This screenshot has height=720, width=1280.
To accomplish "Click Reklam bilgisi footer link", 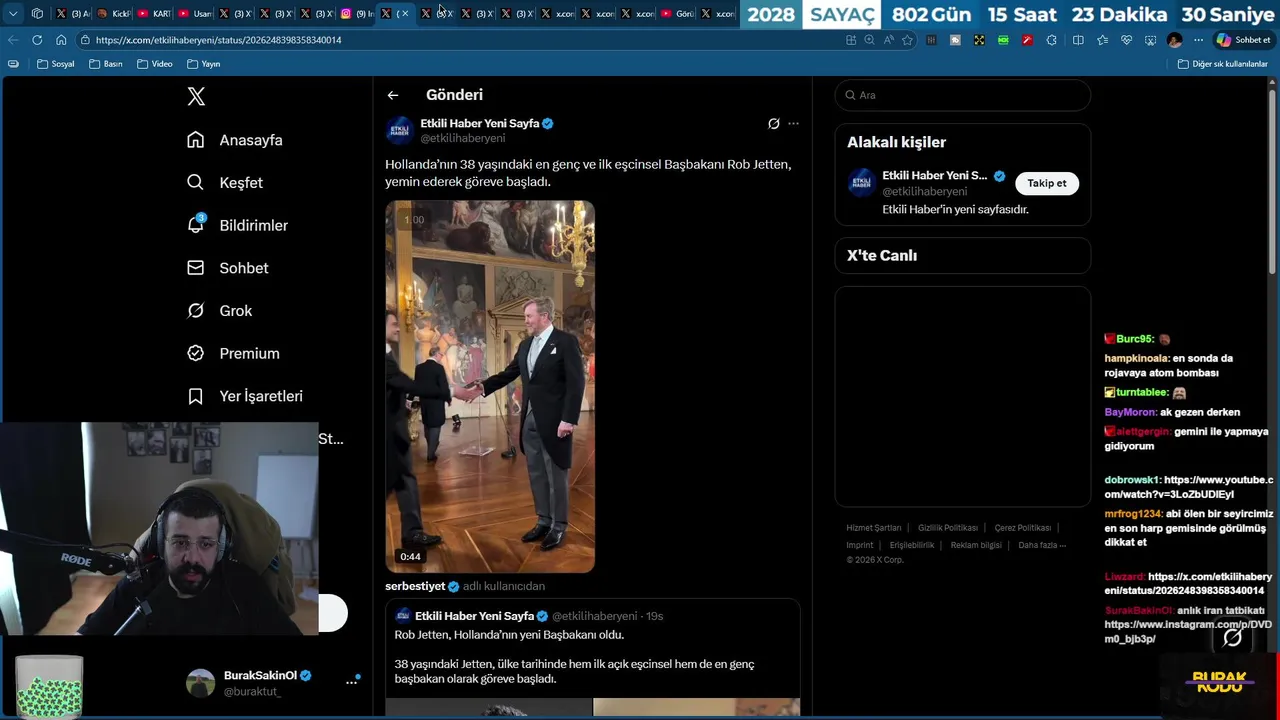I will [x=976, y=545].
